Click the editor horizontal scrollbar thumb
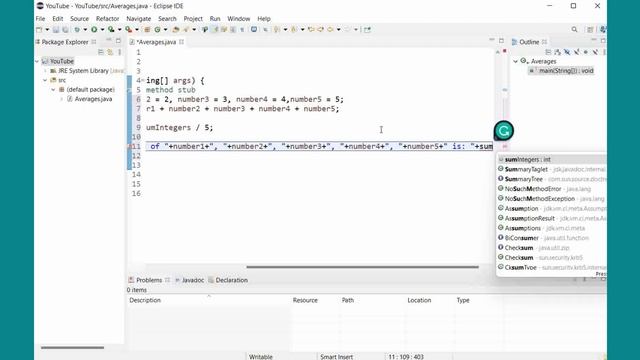Viewport: 640px width, 360px height. pyautogui.click(x=362, y=267)
